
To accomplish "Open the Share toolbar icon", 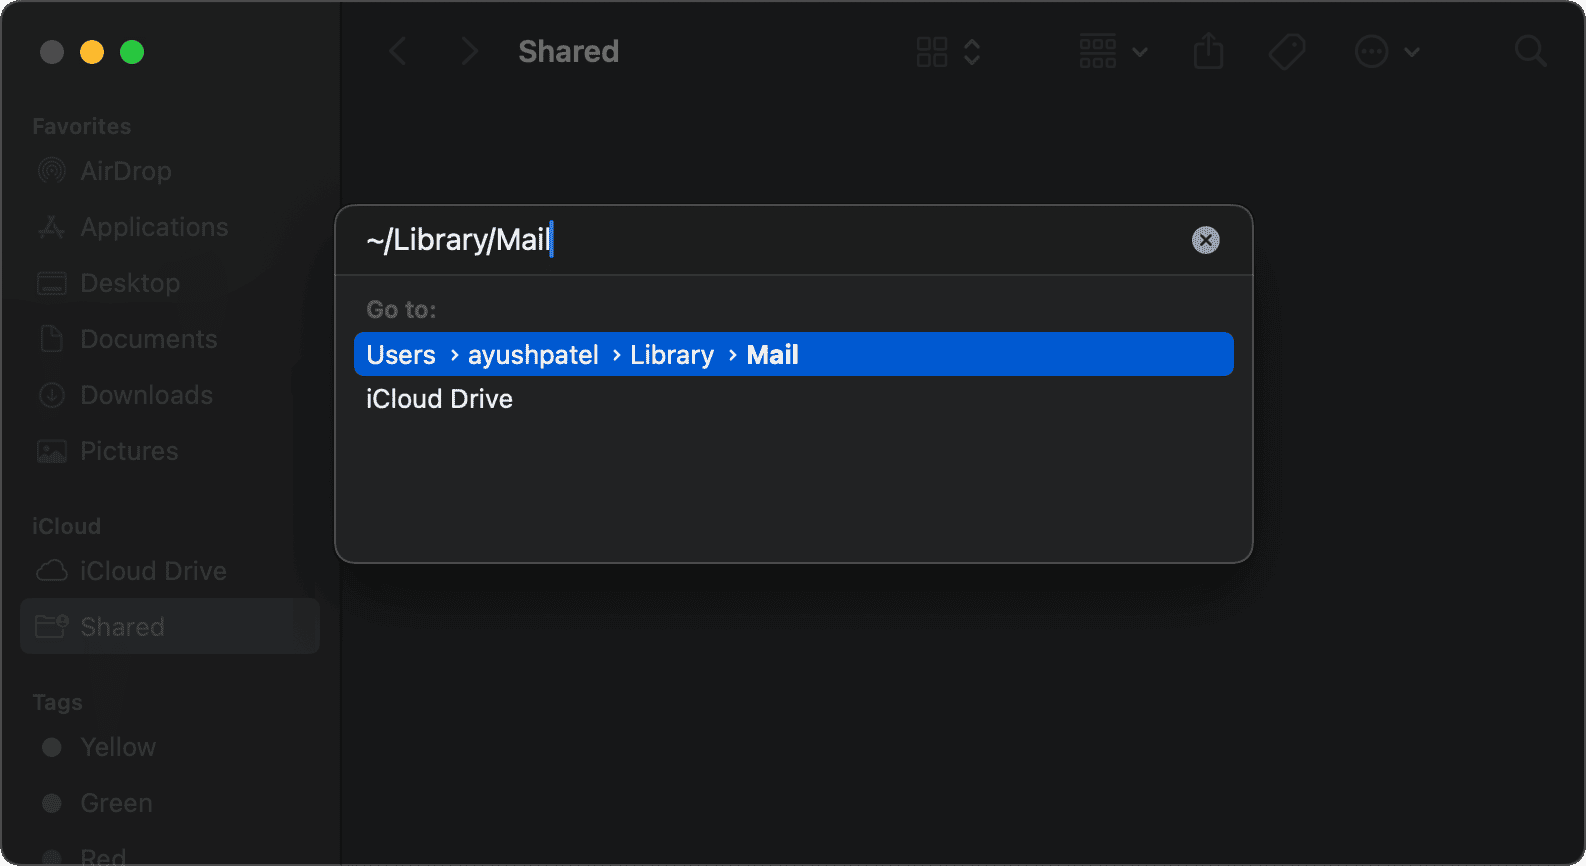I will click(x=1208, y=51).
